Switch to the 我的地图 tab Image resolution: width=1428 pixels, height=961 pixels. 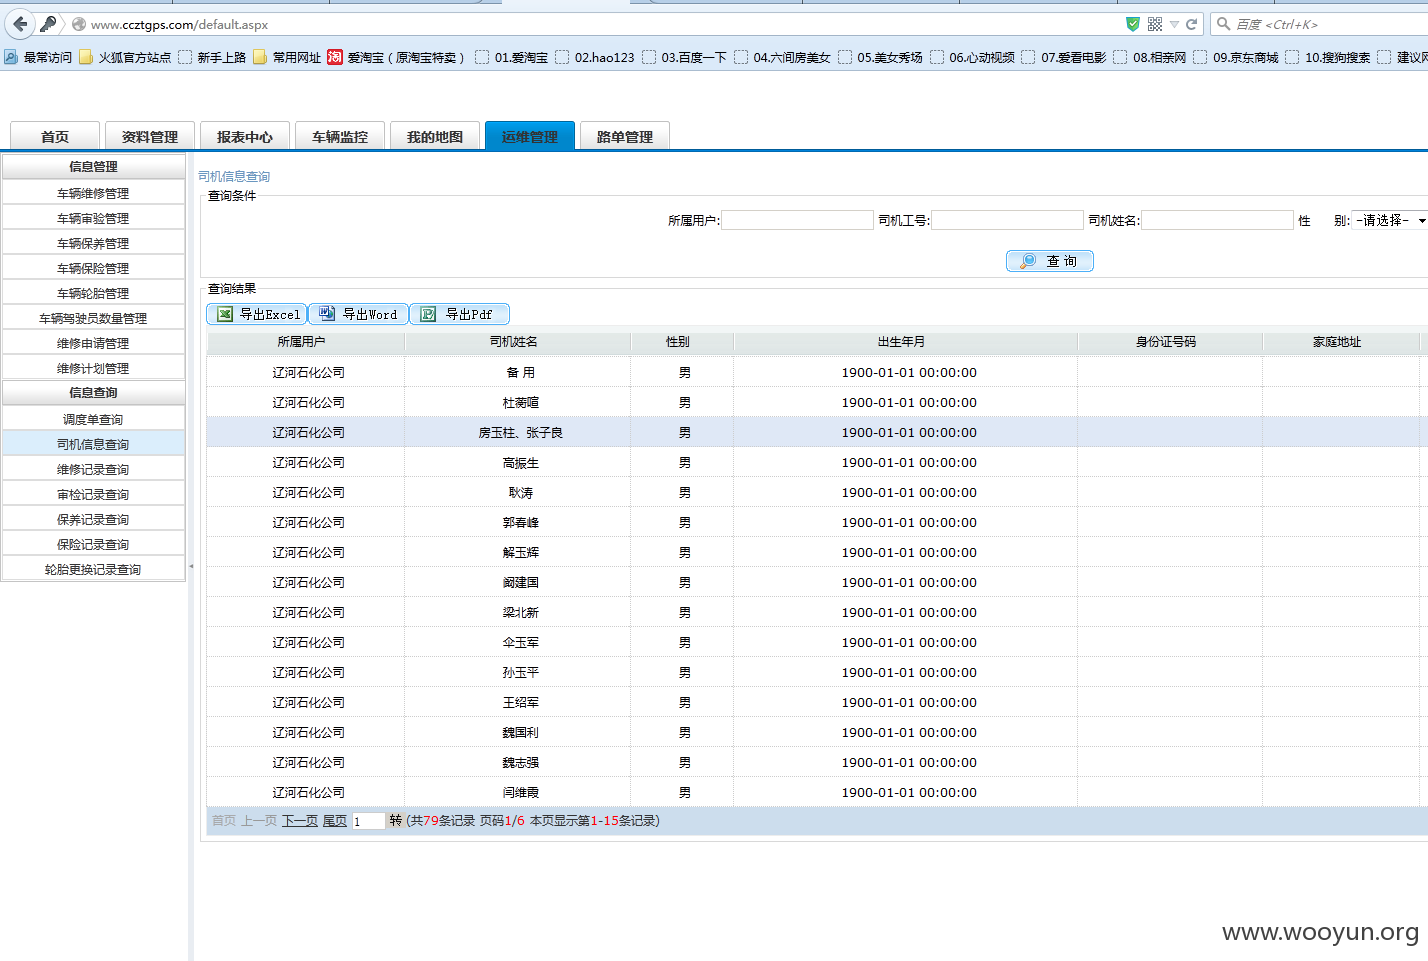[435, 136]
